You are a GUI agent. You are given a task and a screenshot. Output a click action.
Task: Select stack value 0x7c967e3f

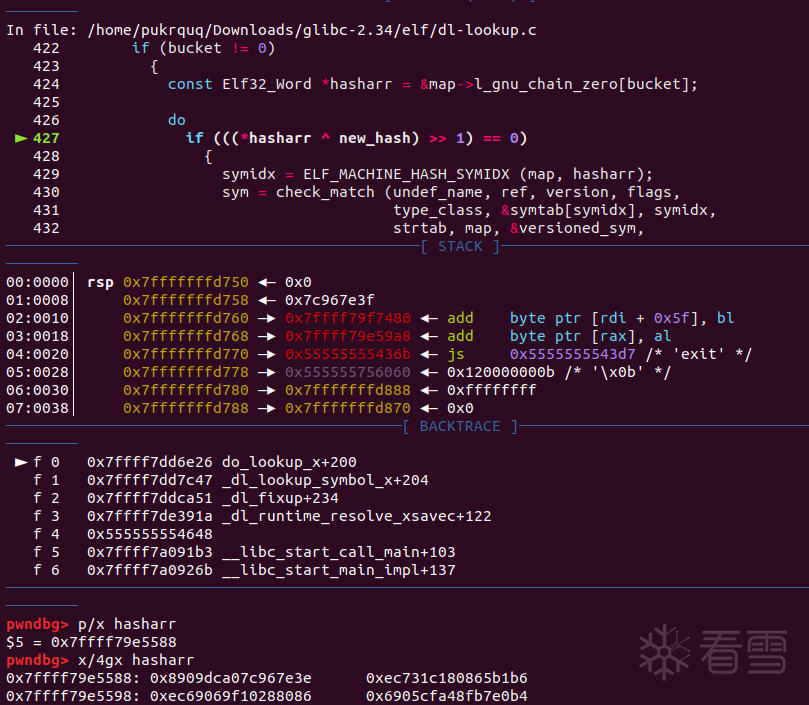(x=330, y=300)
